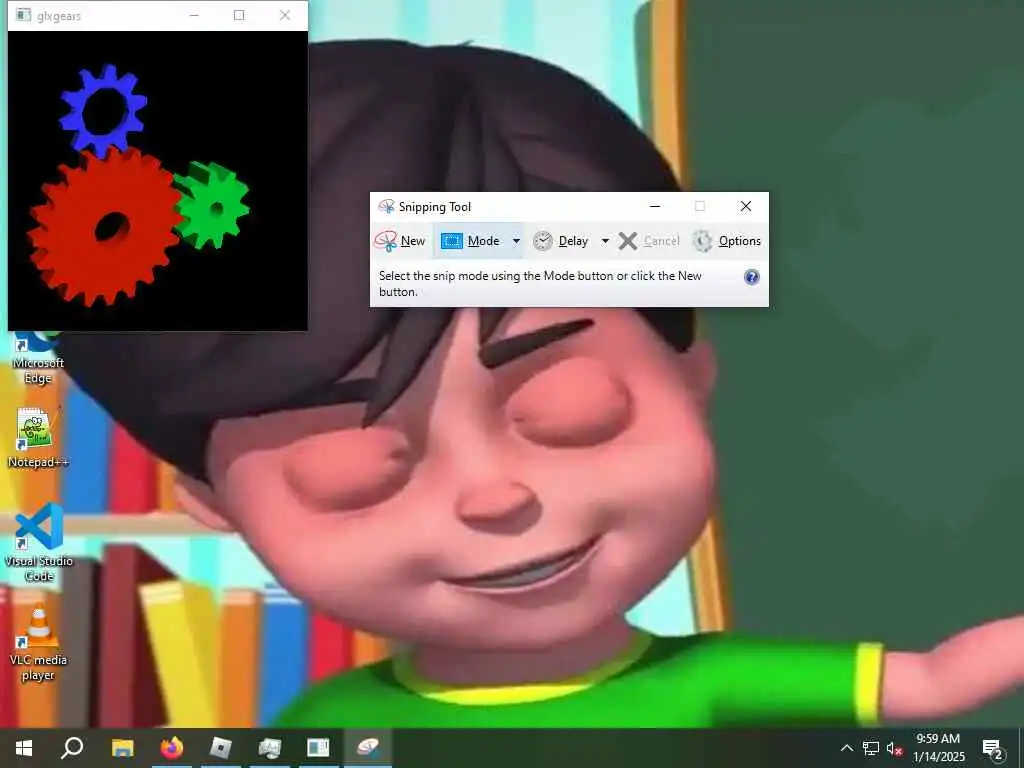Select the Microsoft Edge desktop shortcut
Screen dimensions: 1024x768
point(37,359)
